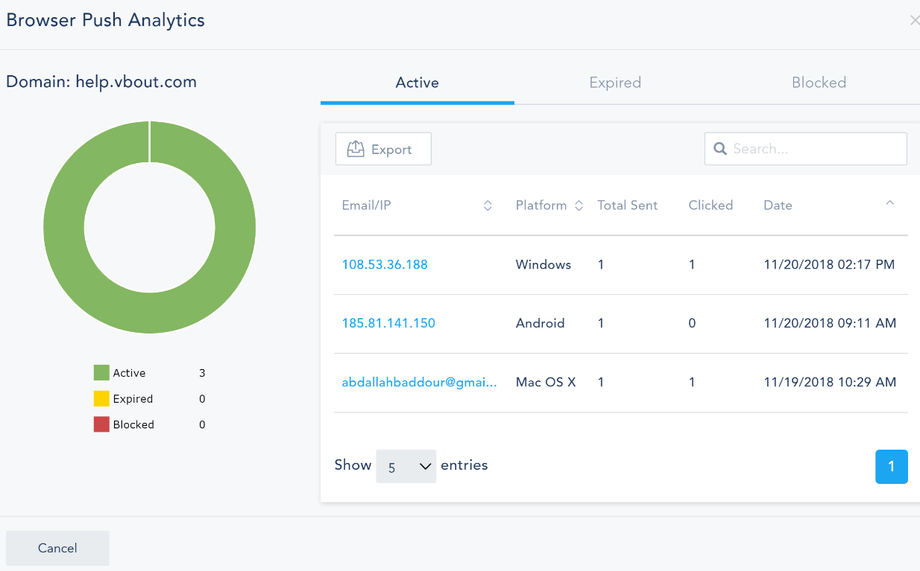The width and height of the screenshot is (920, 571).
Task: Click the export tray icon
Action: [x=355, y=149]
